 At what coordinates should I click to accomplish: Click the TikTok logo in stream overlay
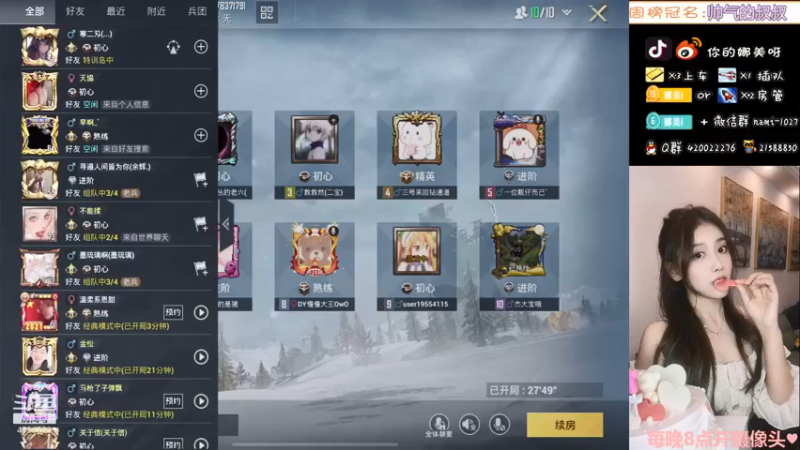657,49
